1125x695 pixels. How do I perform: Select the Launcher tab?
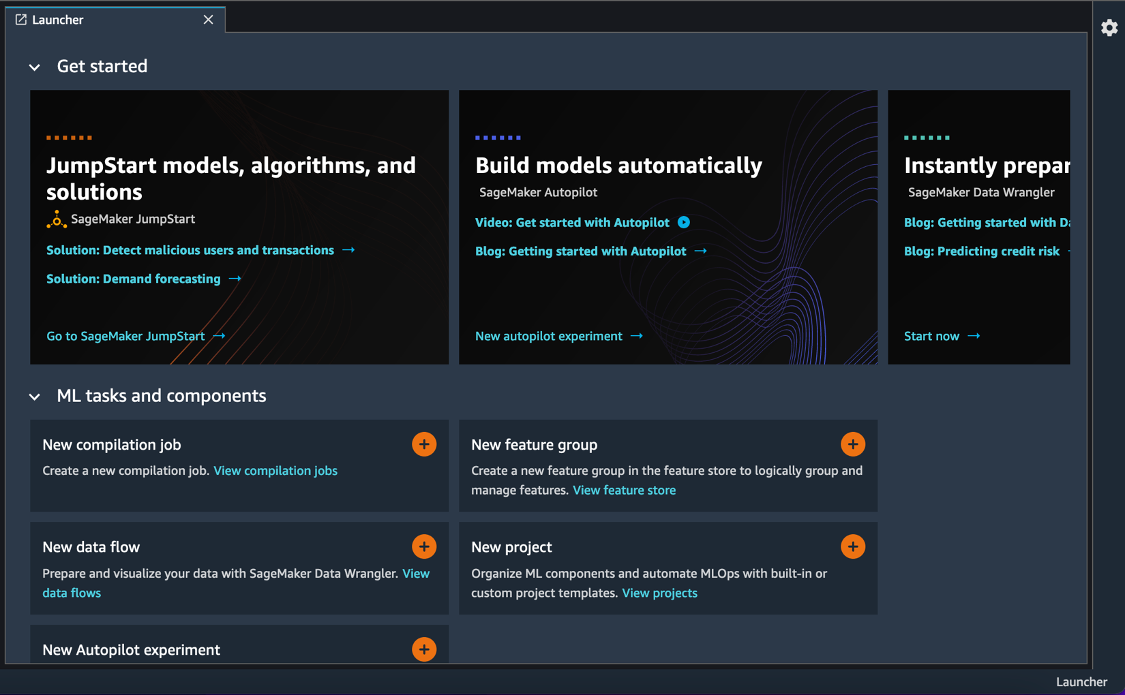click(x=115, y=20)
